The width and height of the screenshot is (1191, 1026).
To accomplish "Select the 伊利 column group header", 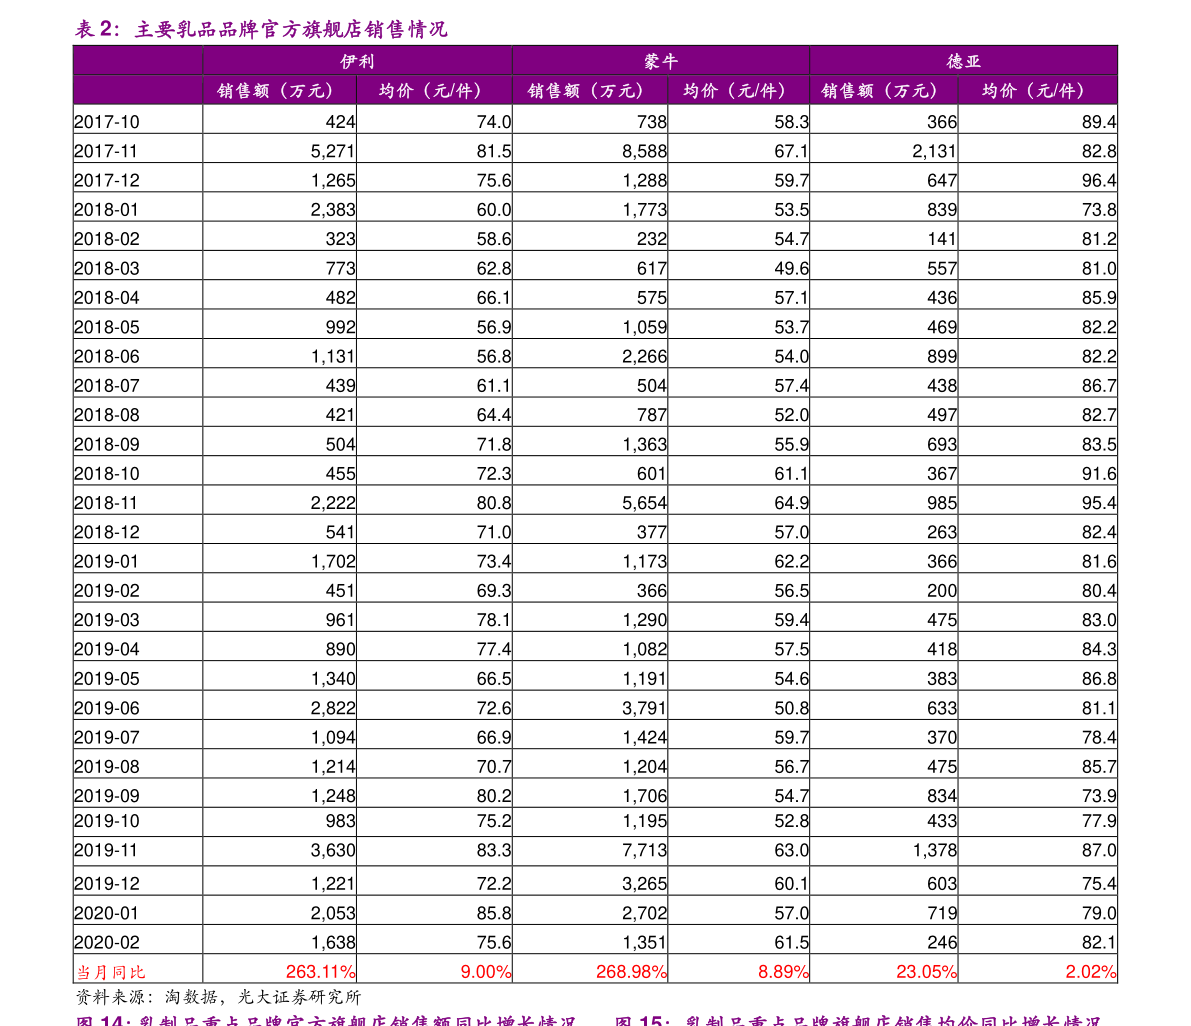I will coord(357,62).
